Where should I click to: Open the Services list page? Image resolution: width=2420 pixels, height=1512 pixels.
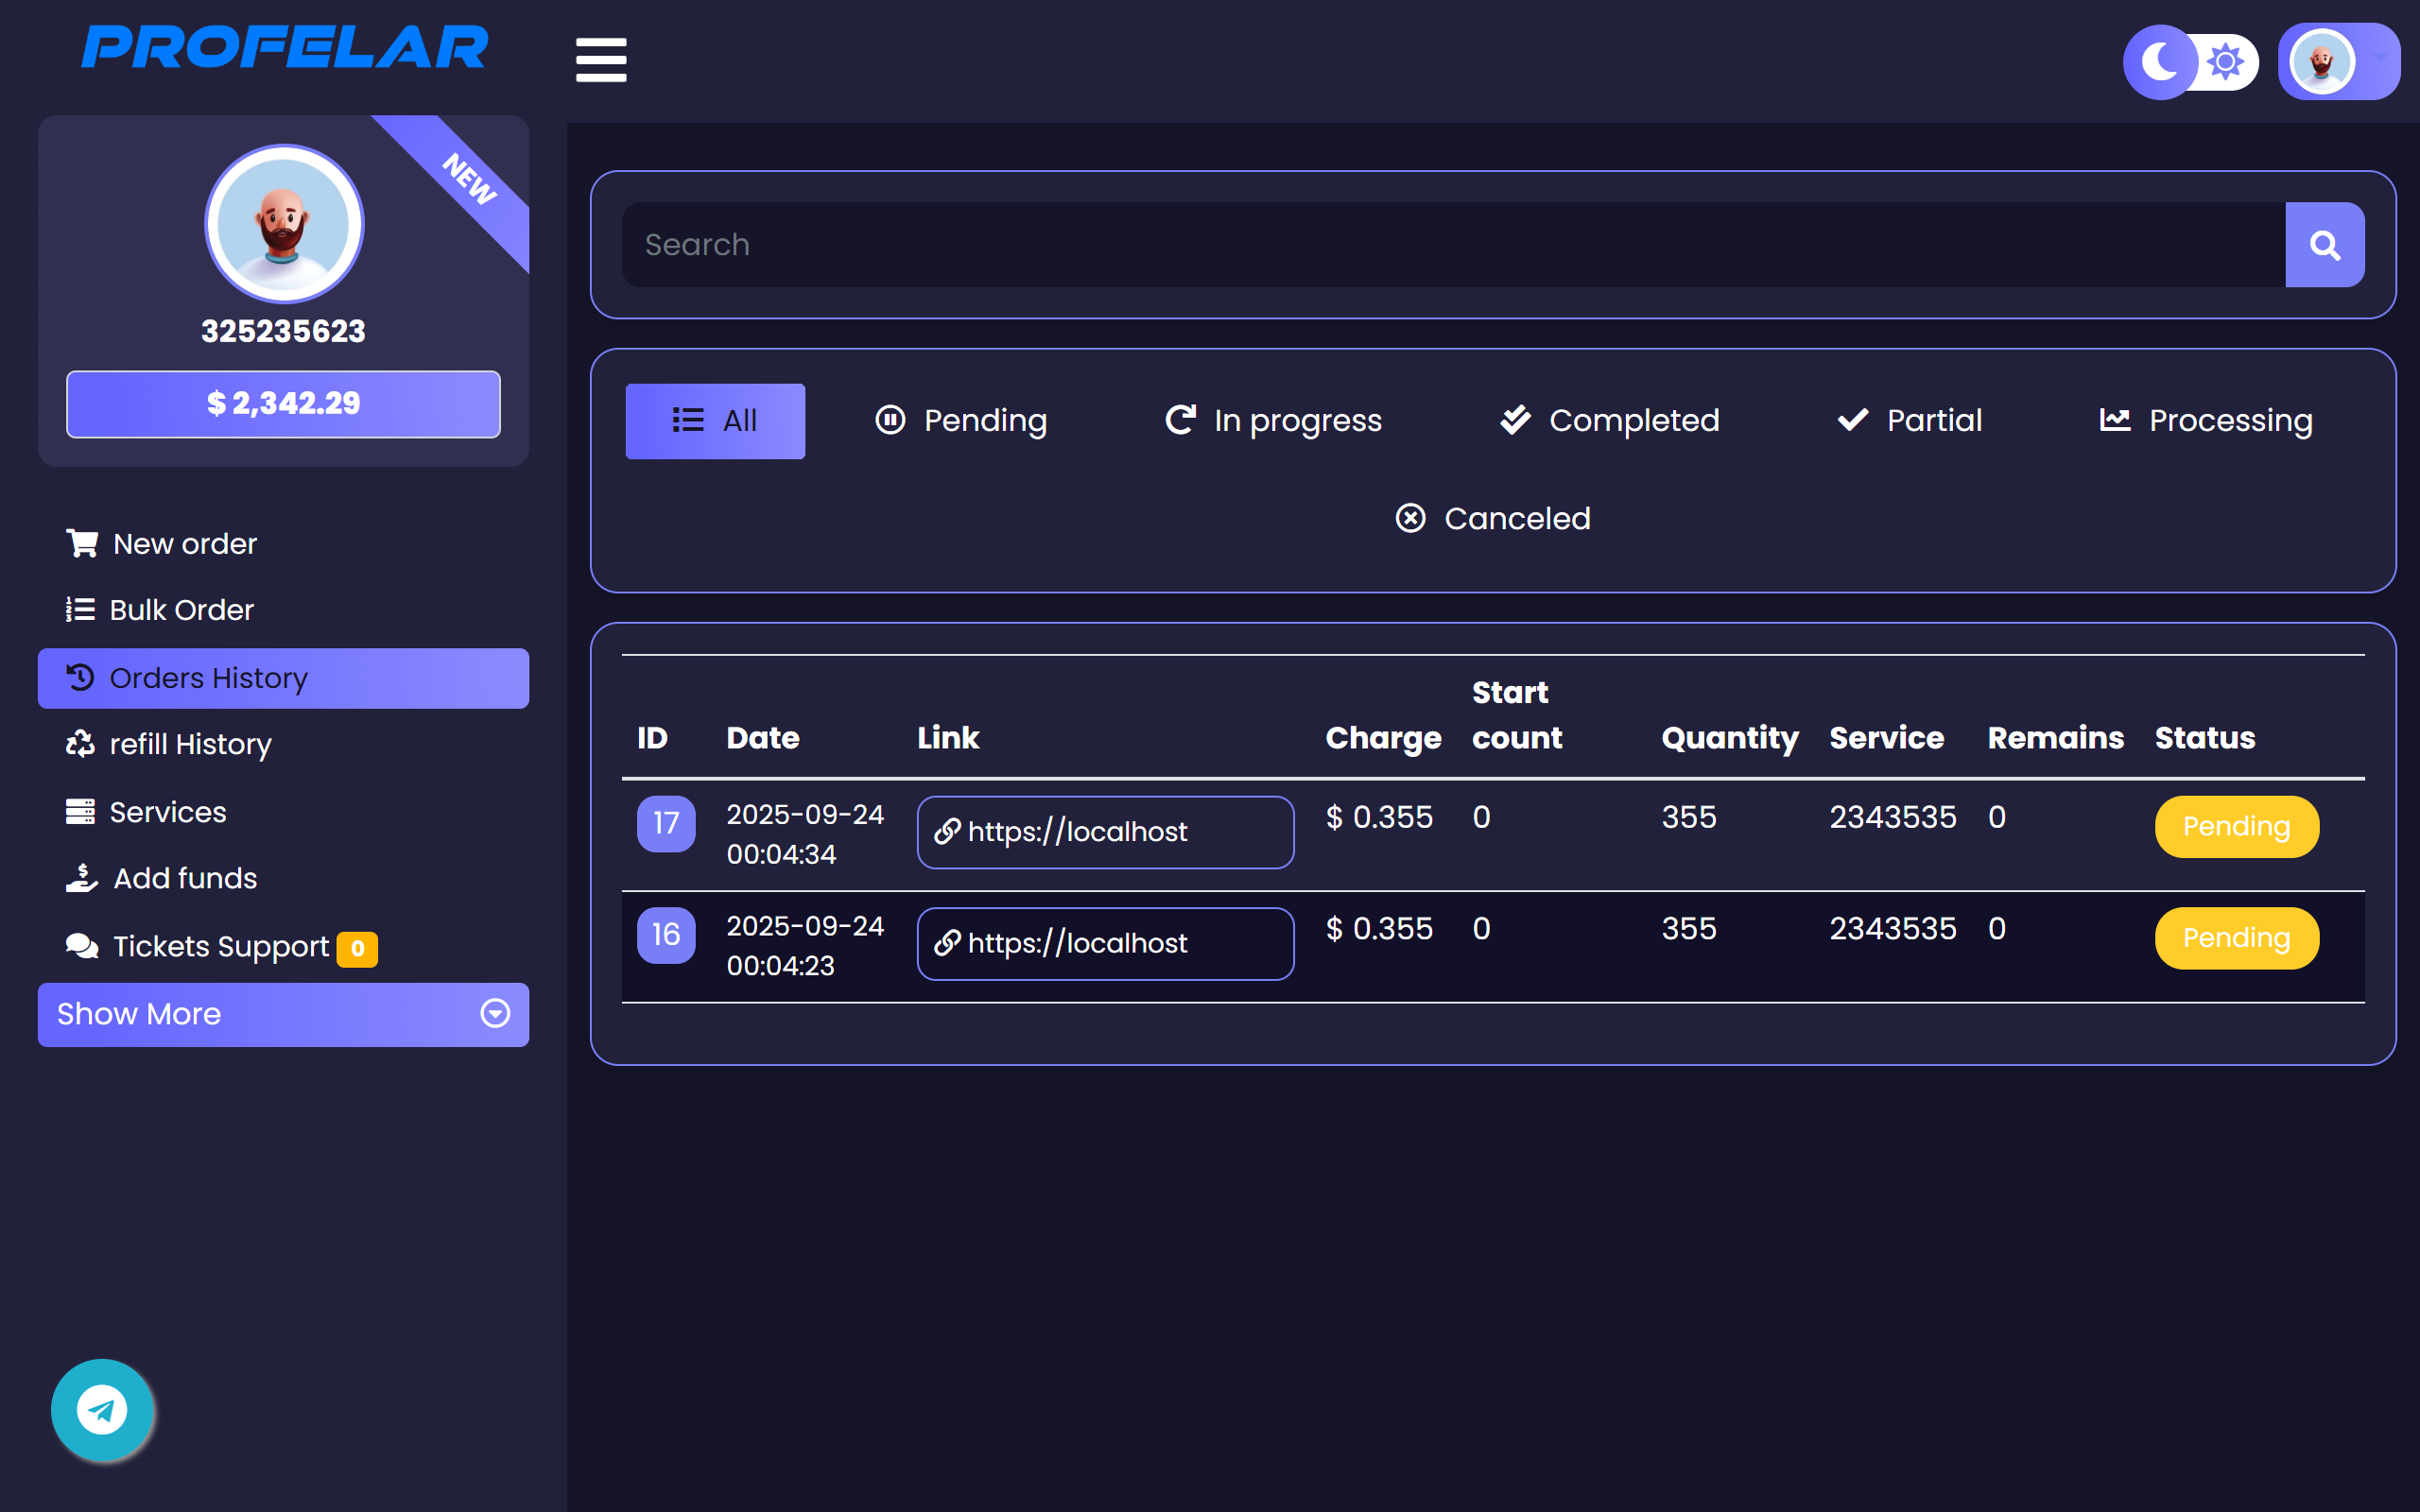(x=167, y=812)
